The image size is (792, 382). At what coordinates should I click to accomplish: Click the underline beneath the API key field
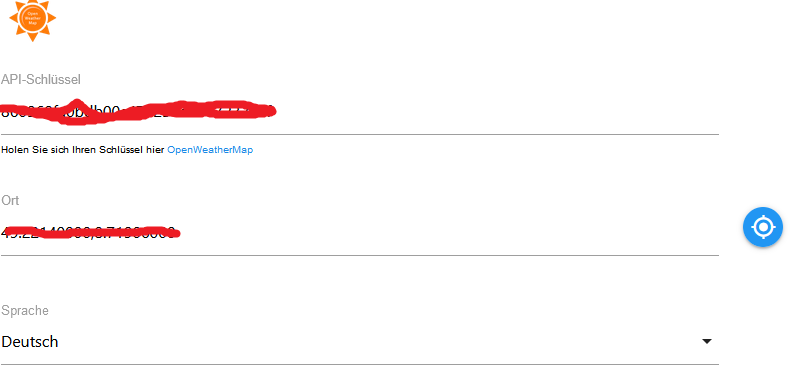tap(360, 134)
